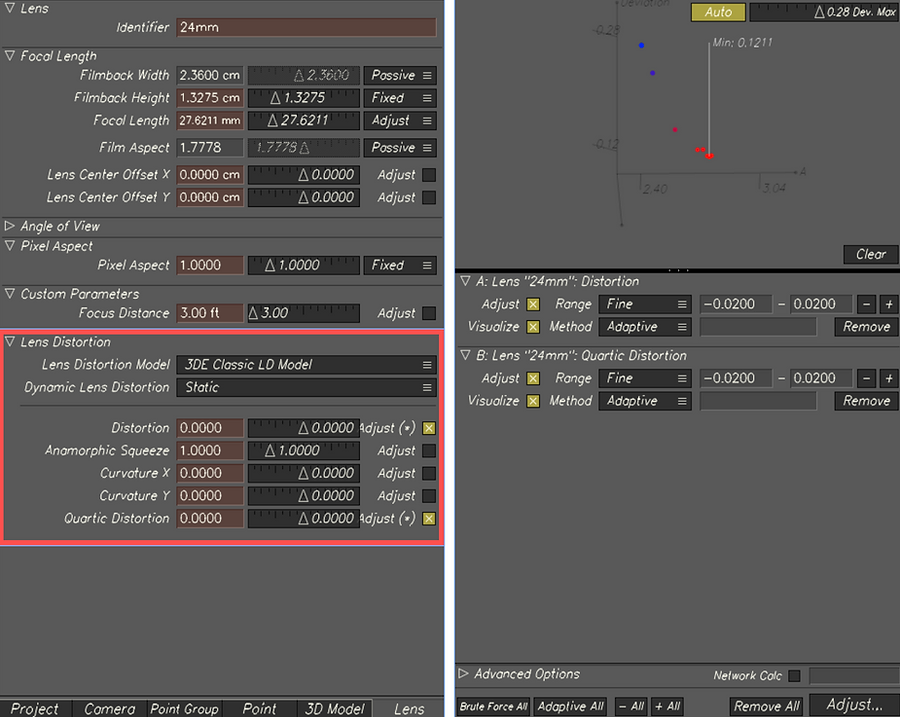Enable Adjust for Anamorphic Squeeze
The height and width of the screenshot is (717, 900).
coord(429,451)
